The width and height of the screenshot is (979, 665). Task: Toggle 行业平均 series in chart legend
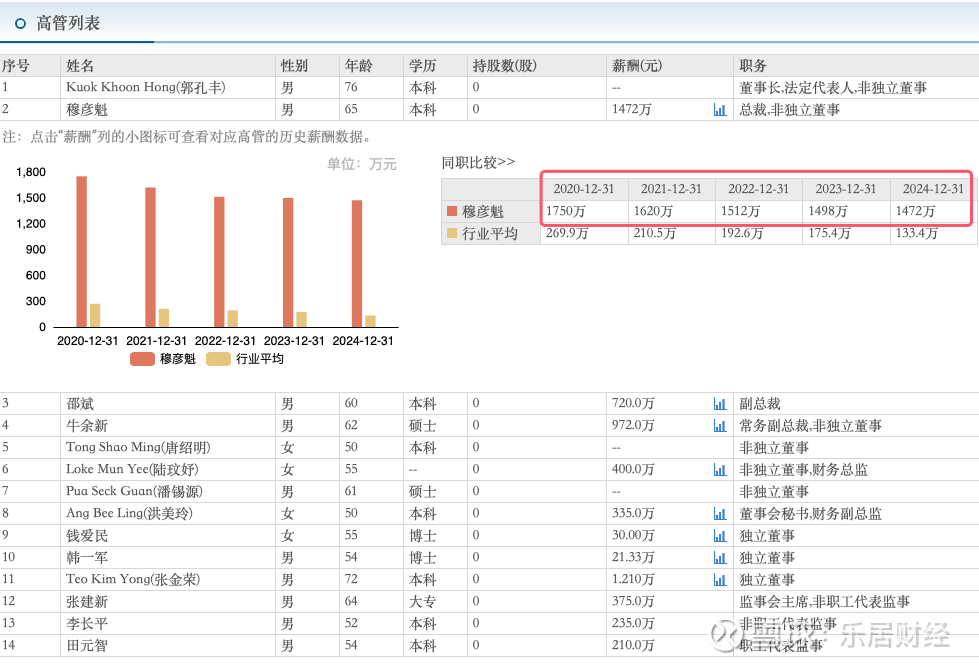point(245,359)
